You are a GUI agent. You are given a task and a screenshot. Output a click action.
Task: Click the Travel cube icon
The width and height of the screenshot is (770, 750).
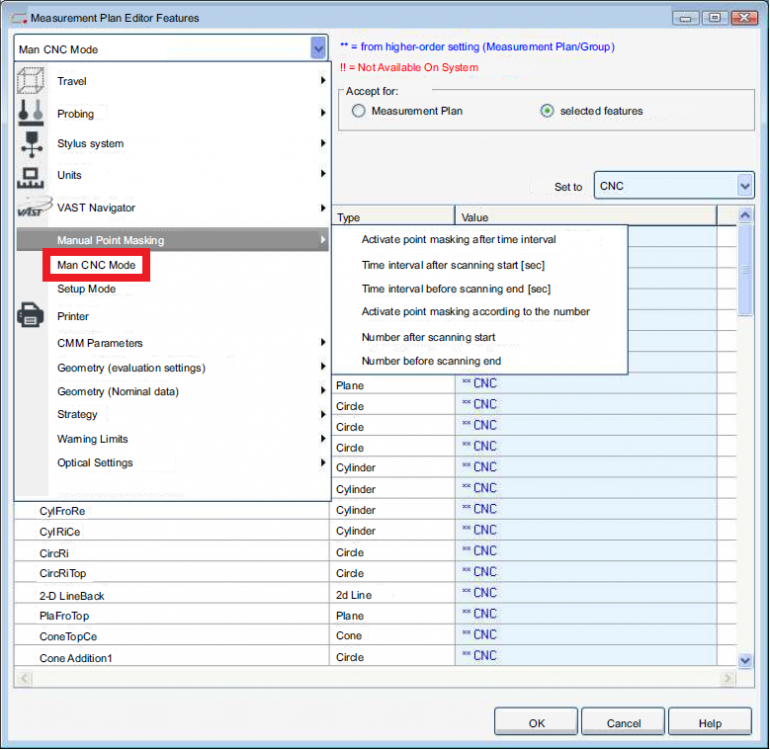[x=31, y=81]
